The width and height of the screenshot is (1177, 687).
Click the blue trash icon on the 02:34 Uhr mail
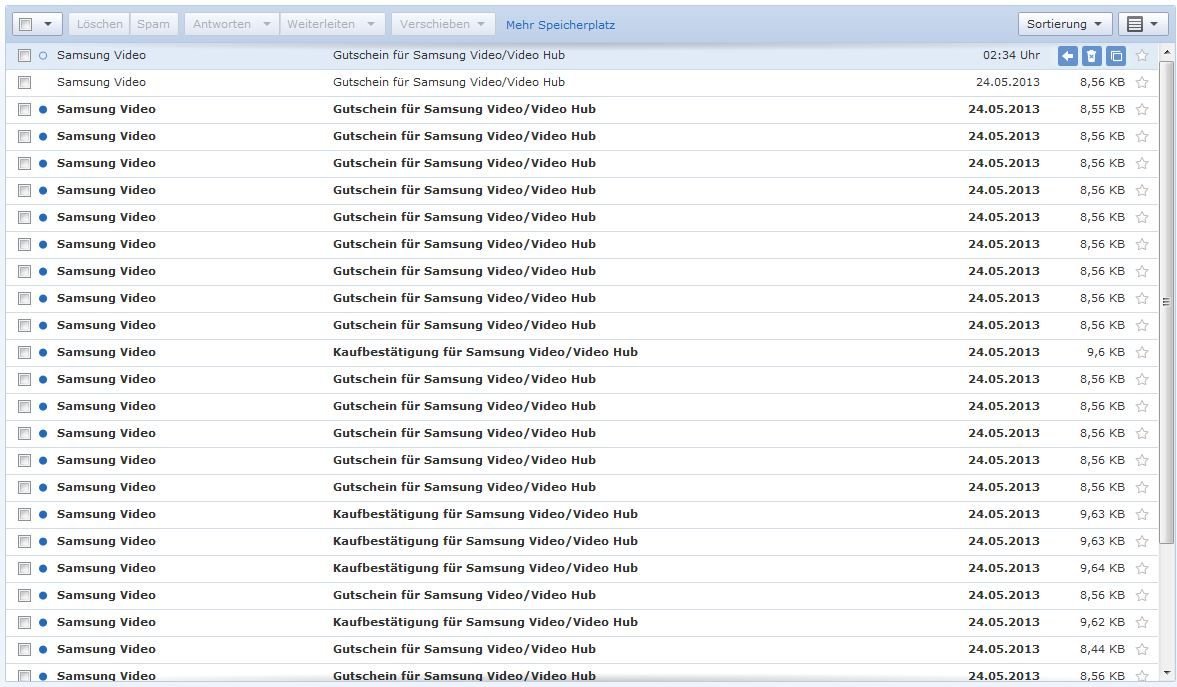point(1091,56)
